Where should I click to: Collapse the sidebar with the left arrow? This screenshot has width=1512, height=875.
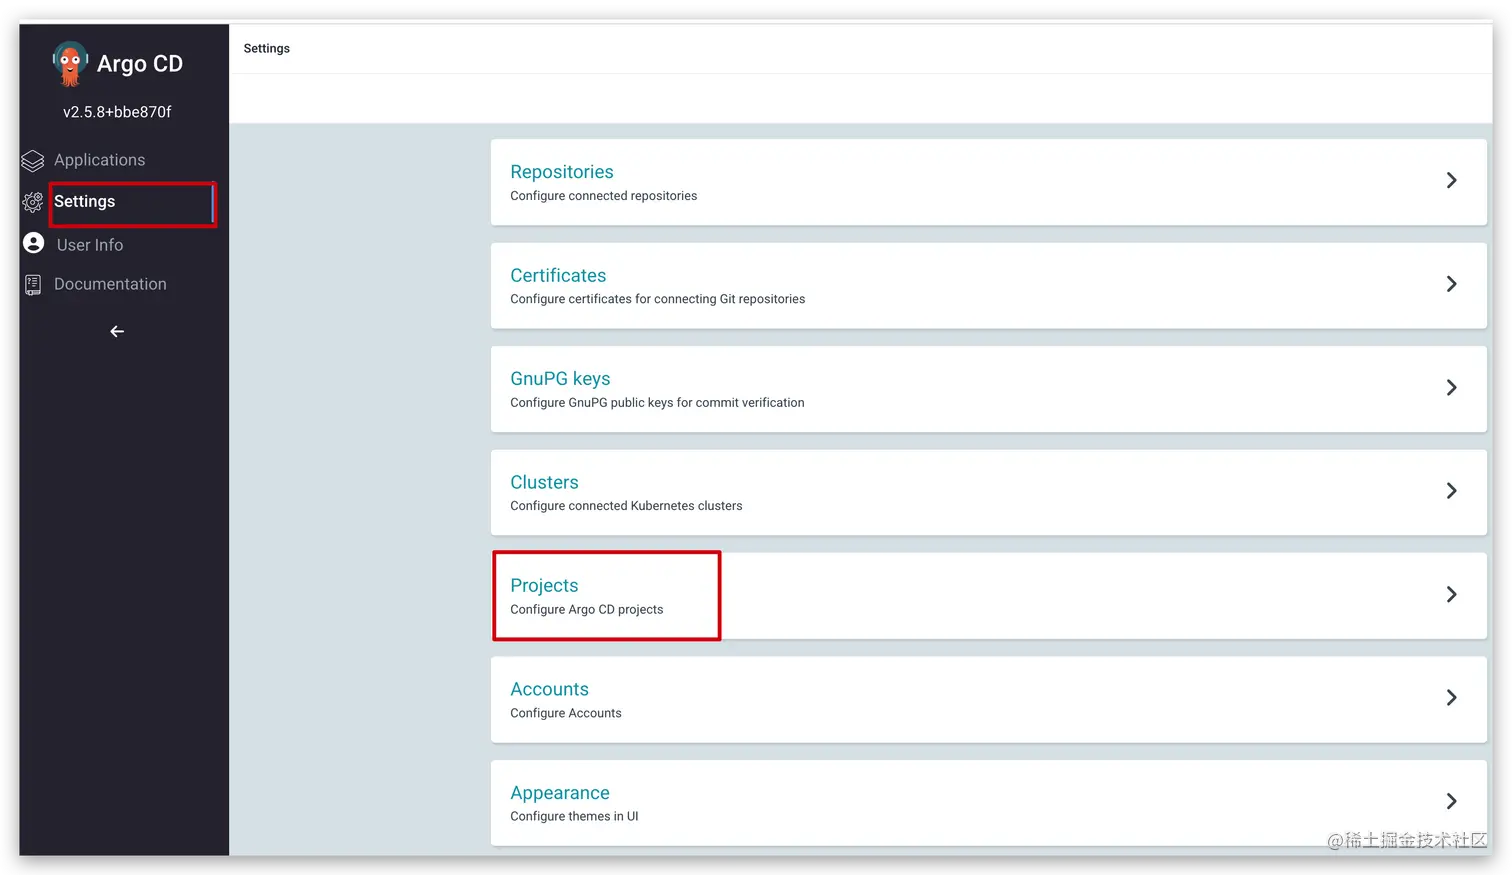[x=117, y=331]
